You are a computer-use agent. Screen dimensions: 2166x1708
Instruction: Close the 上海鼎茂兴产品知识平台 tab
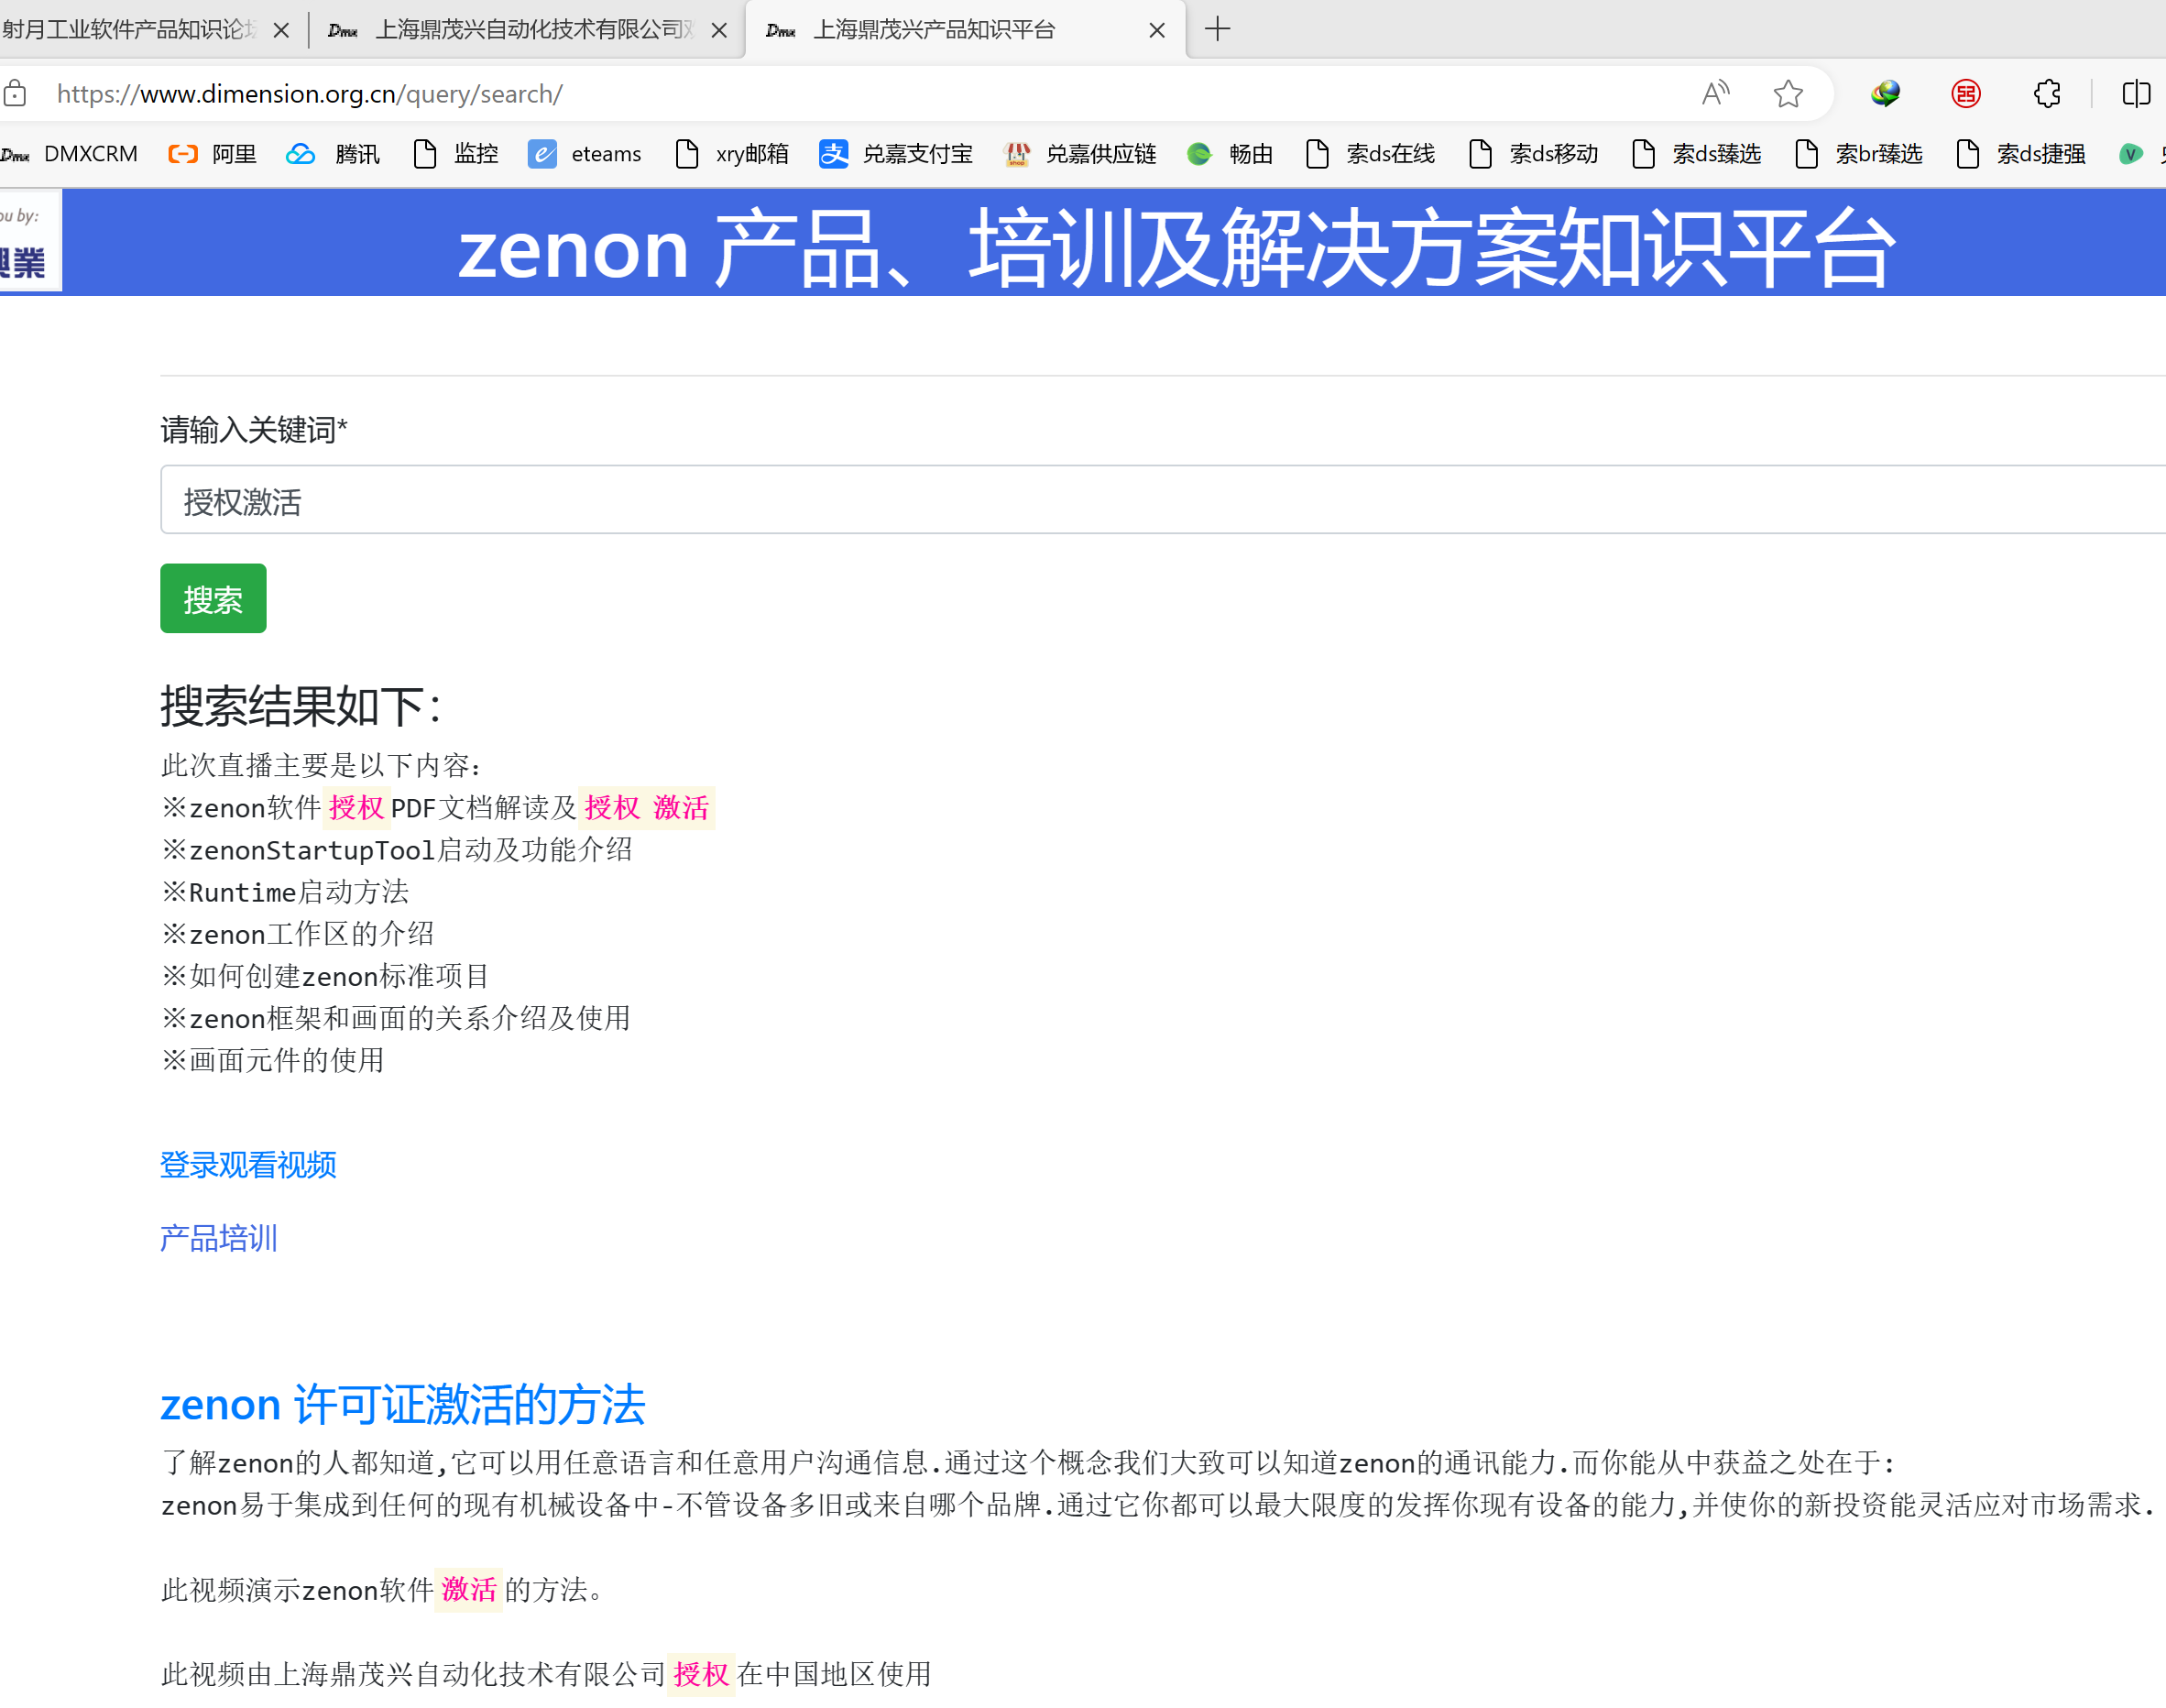1156,30
